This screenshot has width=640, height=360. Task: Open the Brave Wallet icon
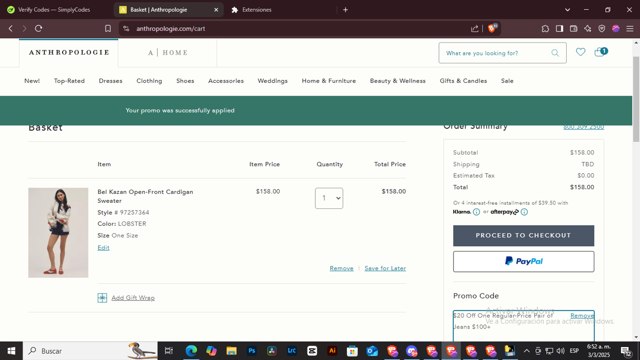(573, 29)
